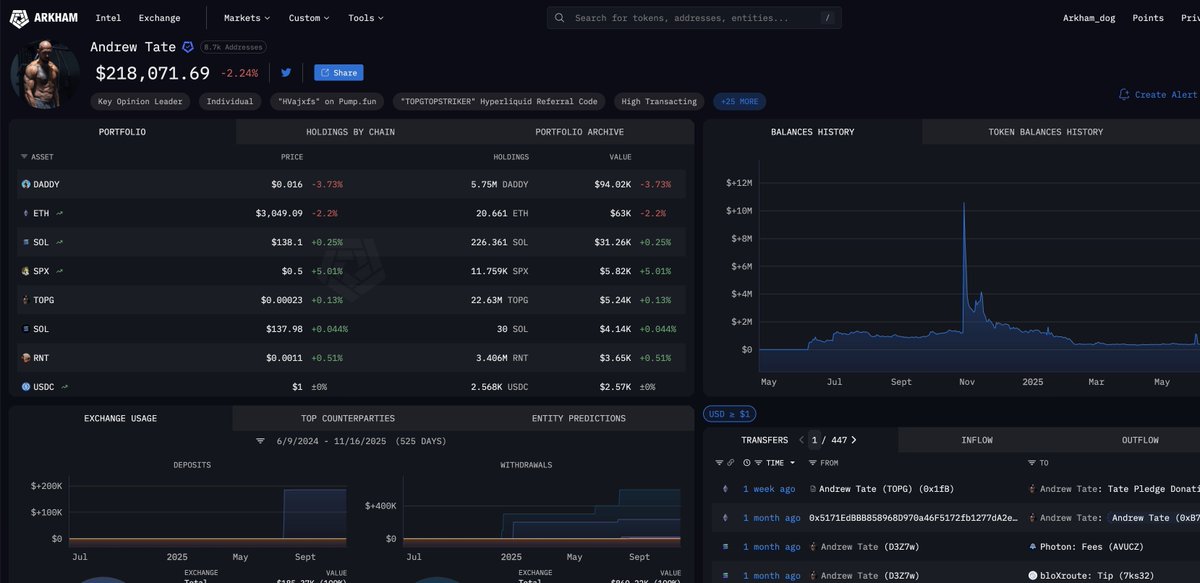Image resolution: width=1200 pixels, height=583 pixels.
Task: Click the trend chart icon next to SPX
Action: pos(60,271)
